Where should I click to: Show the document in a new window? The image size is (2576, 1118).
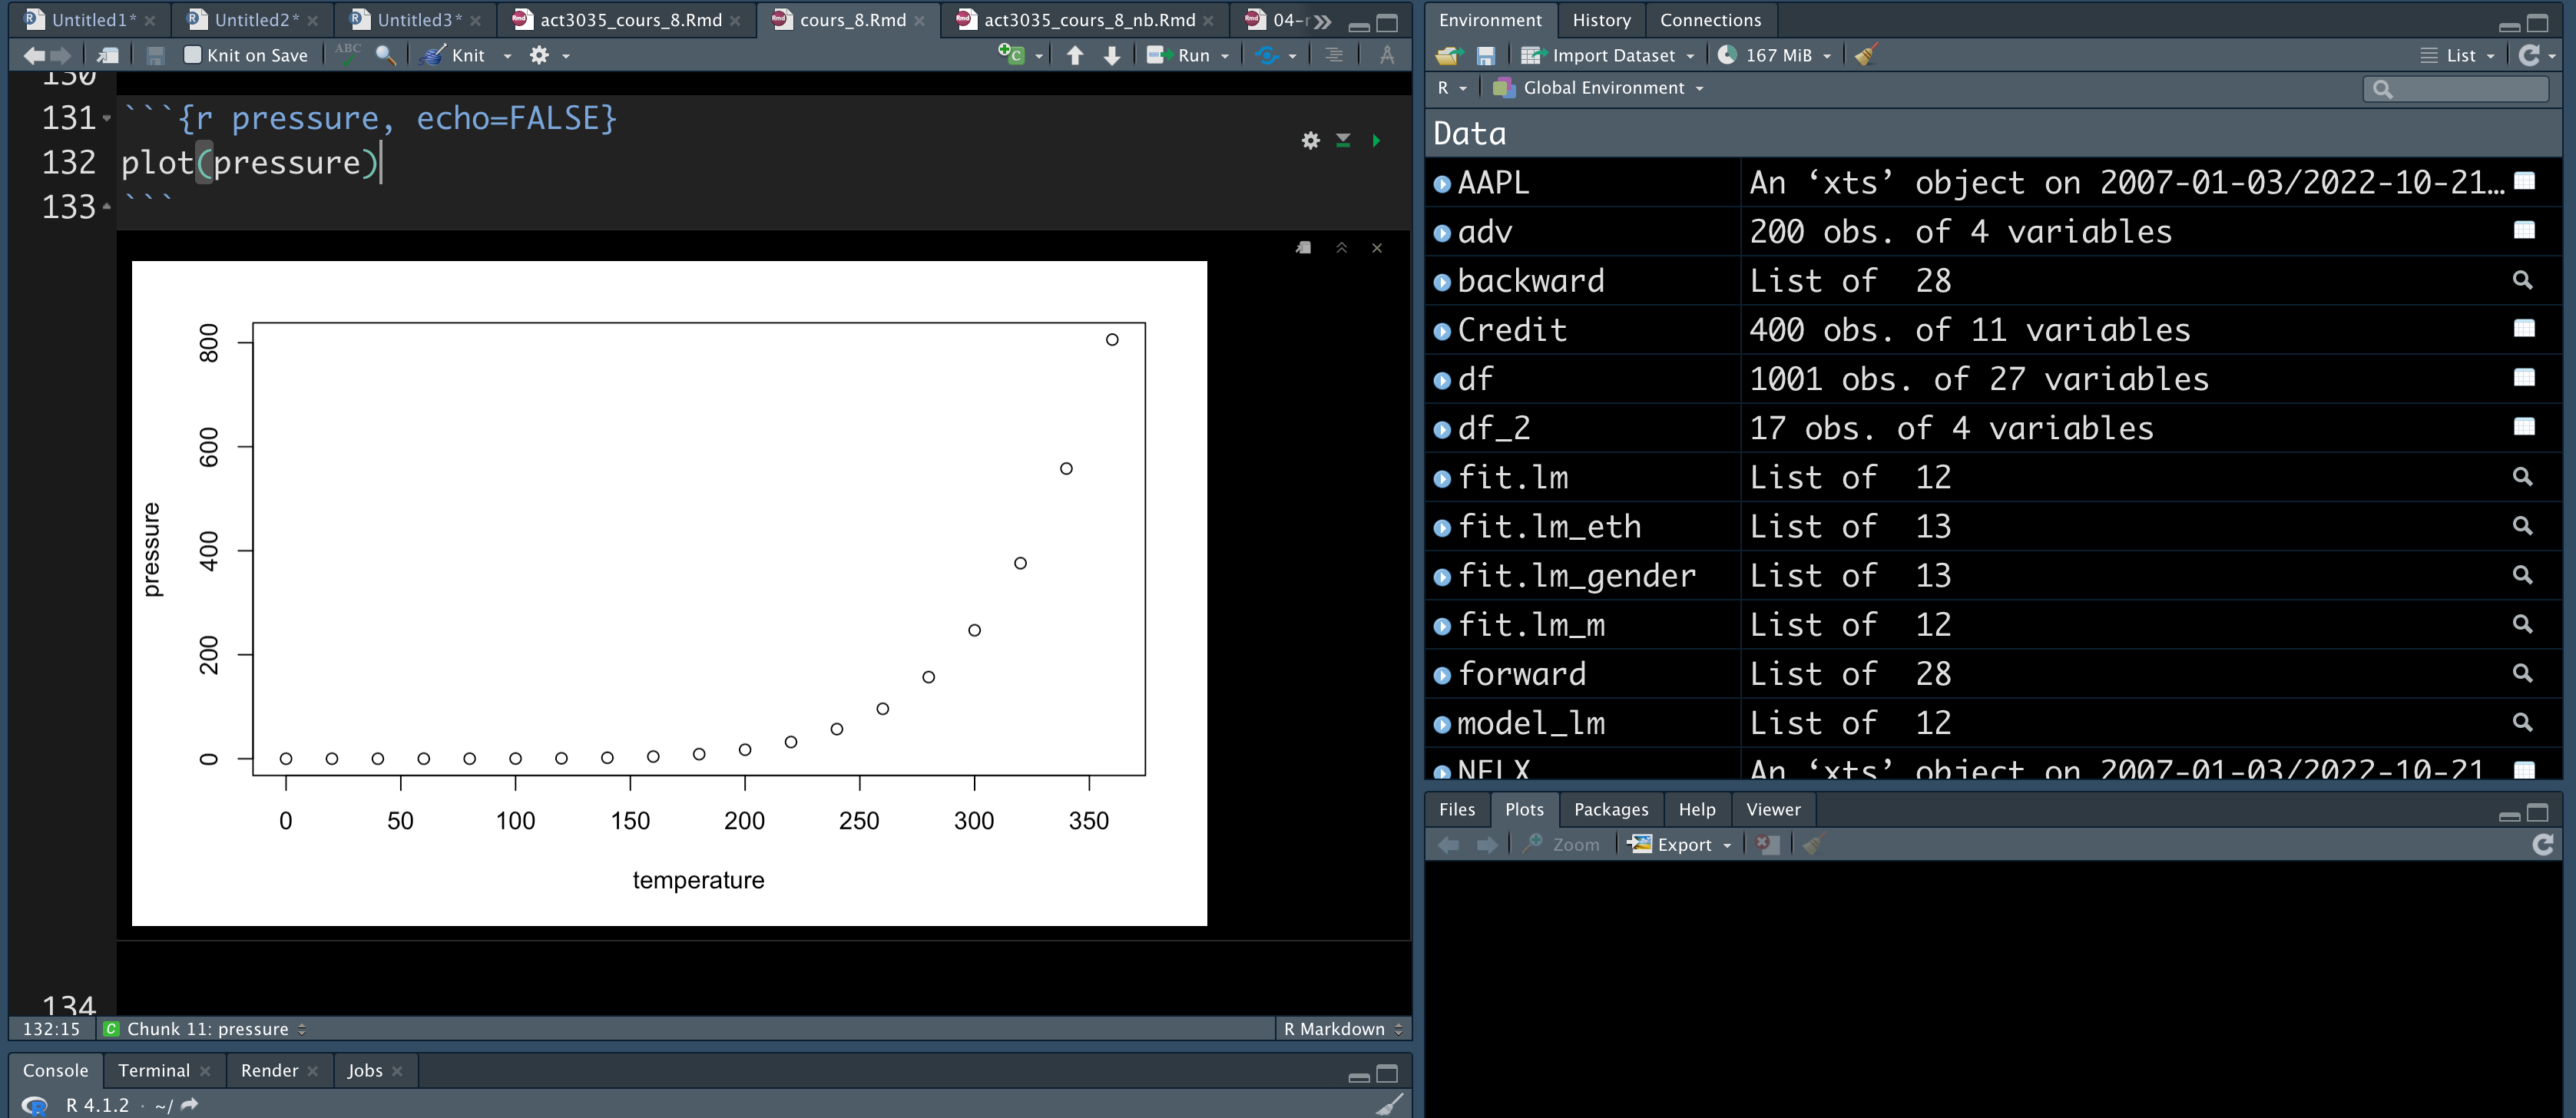[108, 56]
